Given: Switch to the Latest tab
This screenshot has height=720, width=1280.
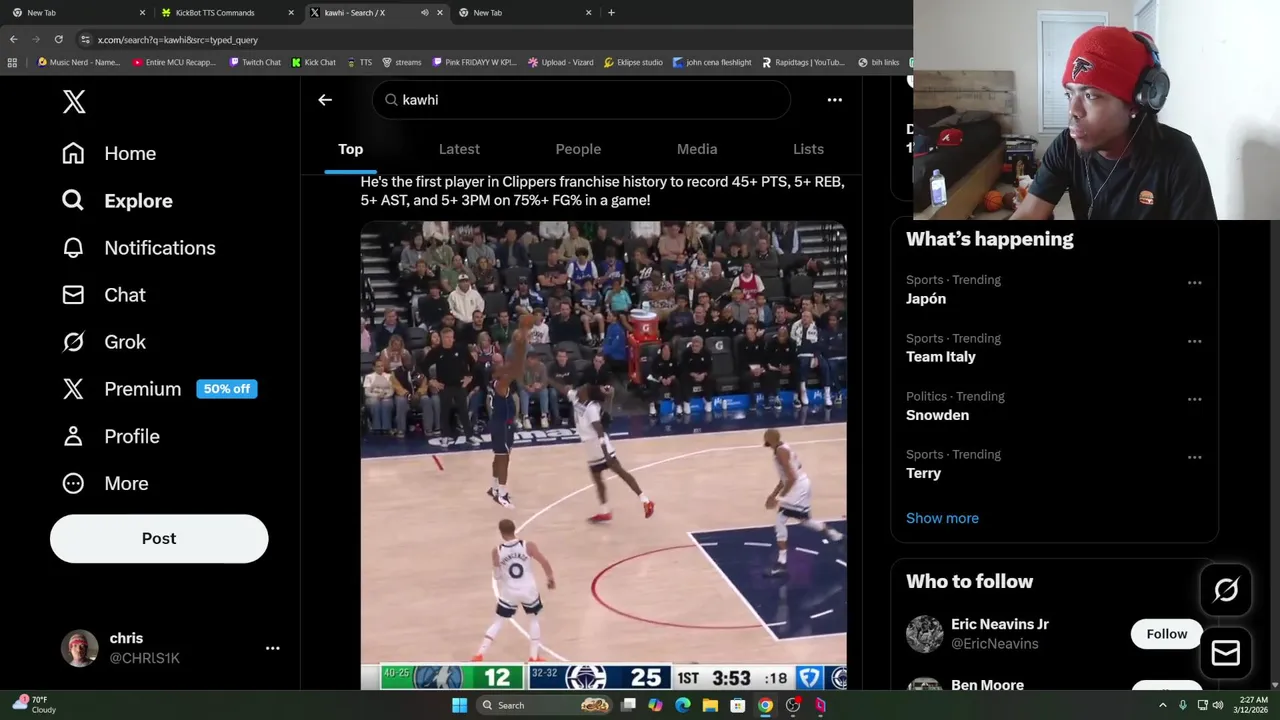Looking at the screenshot, I should tap(459, 149).
